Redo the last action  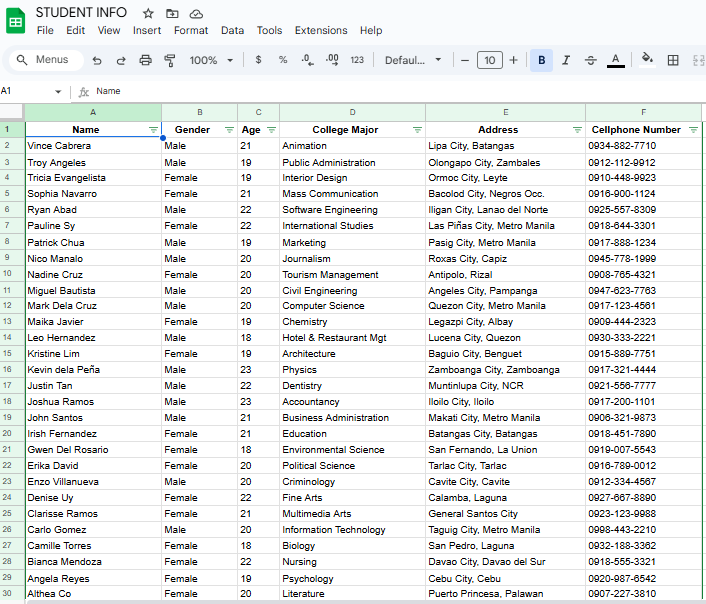(121, 60)
